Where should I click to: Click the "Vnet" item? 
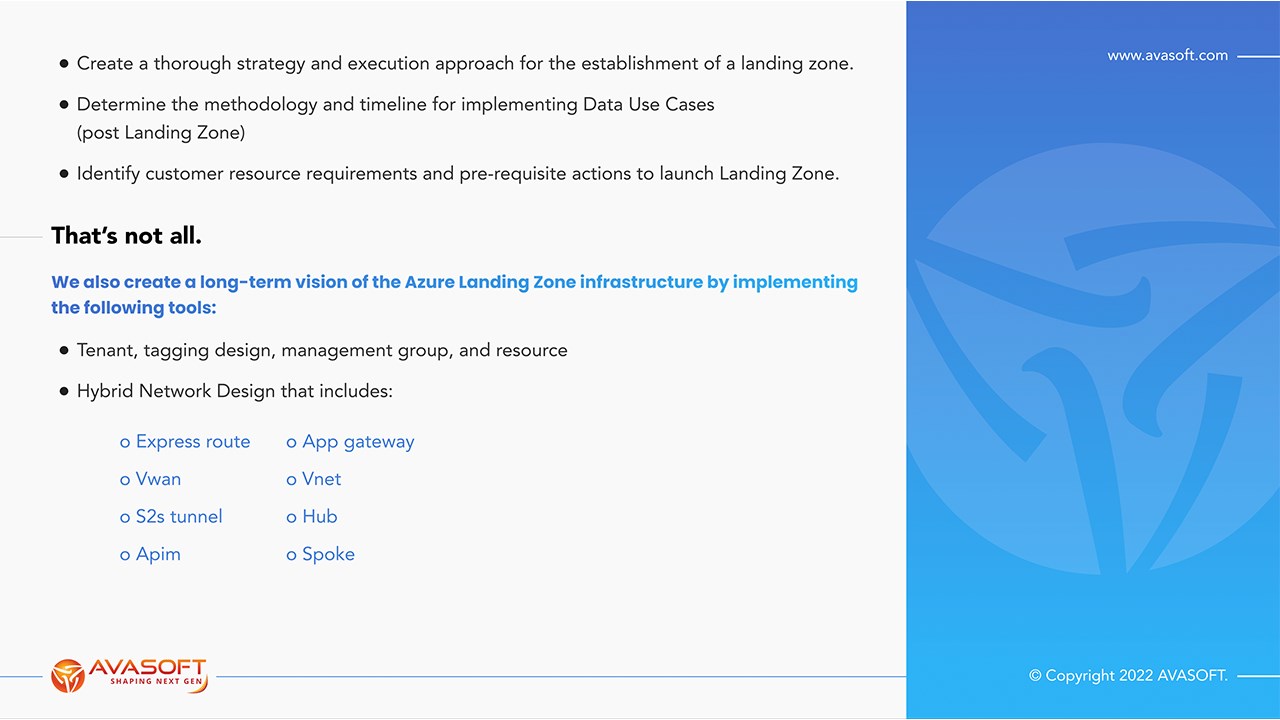coord(314,479)
